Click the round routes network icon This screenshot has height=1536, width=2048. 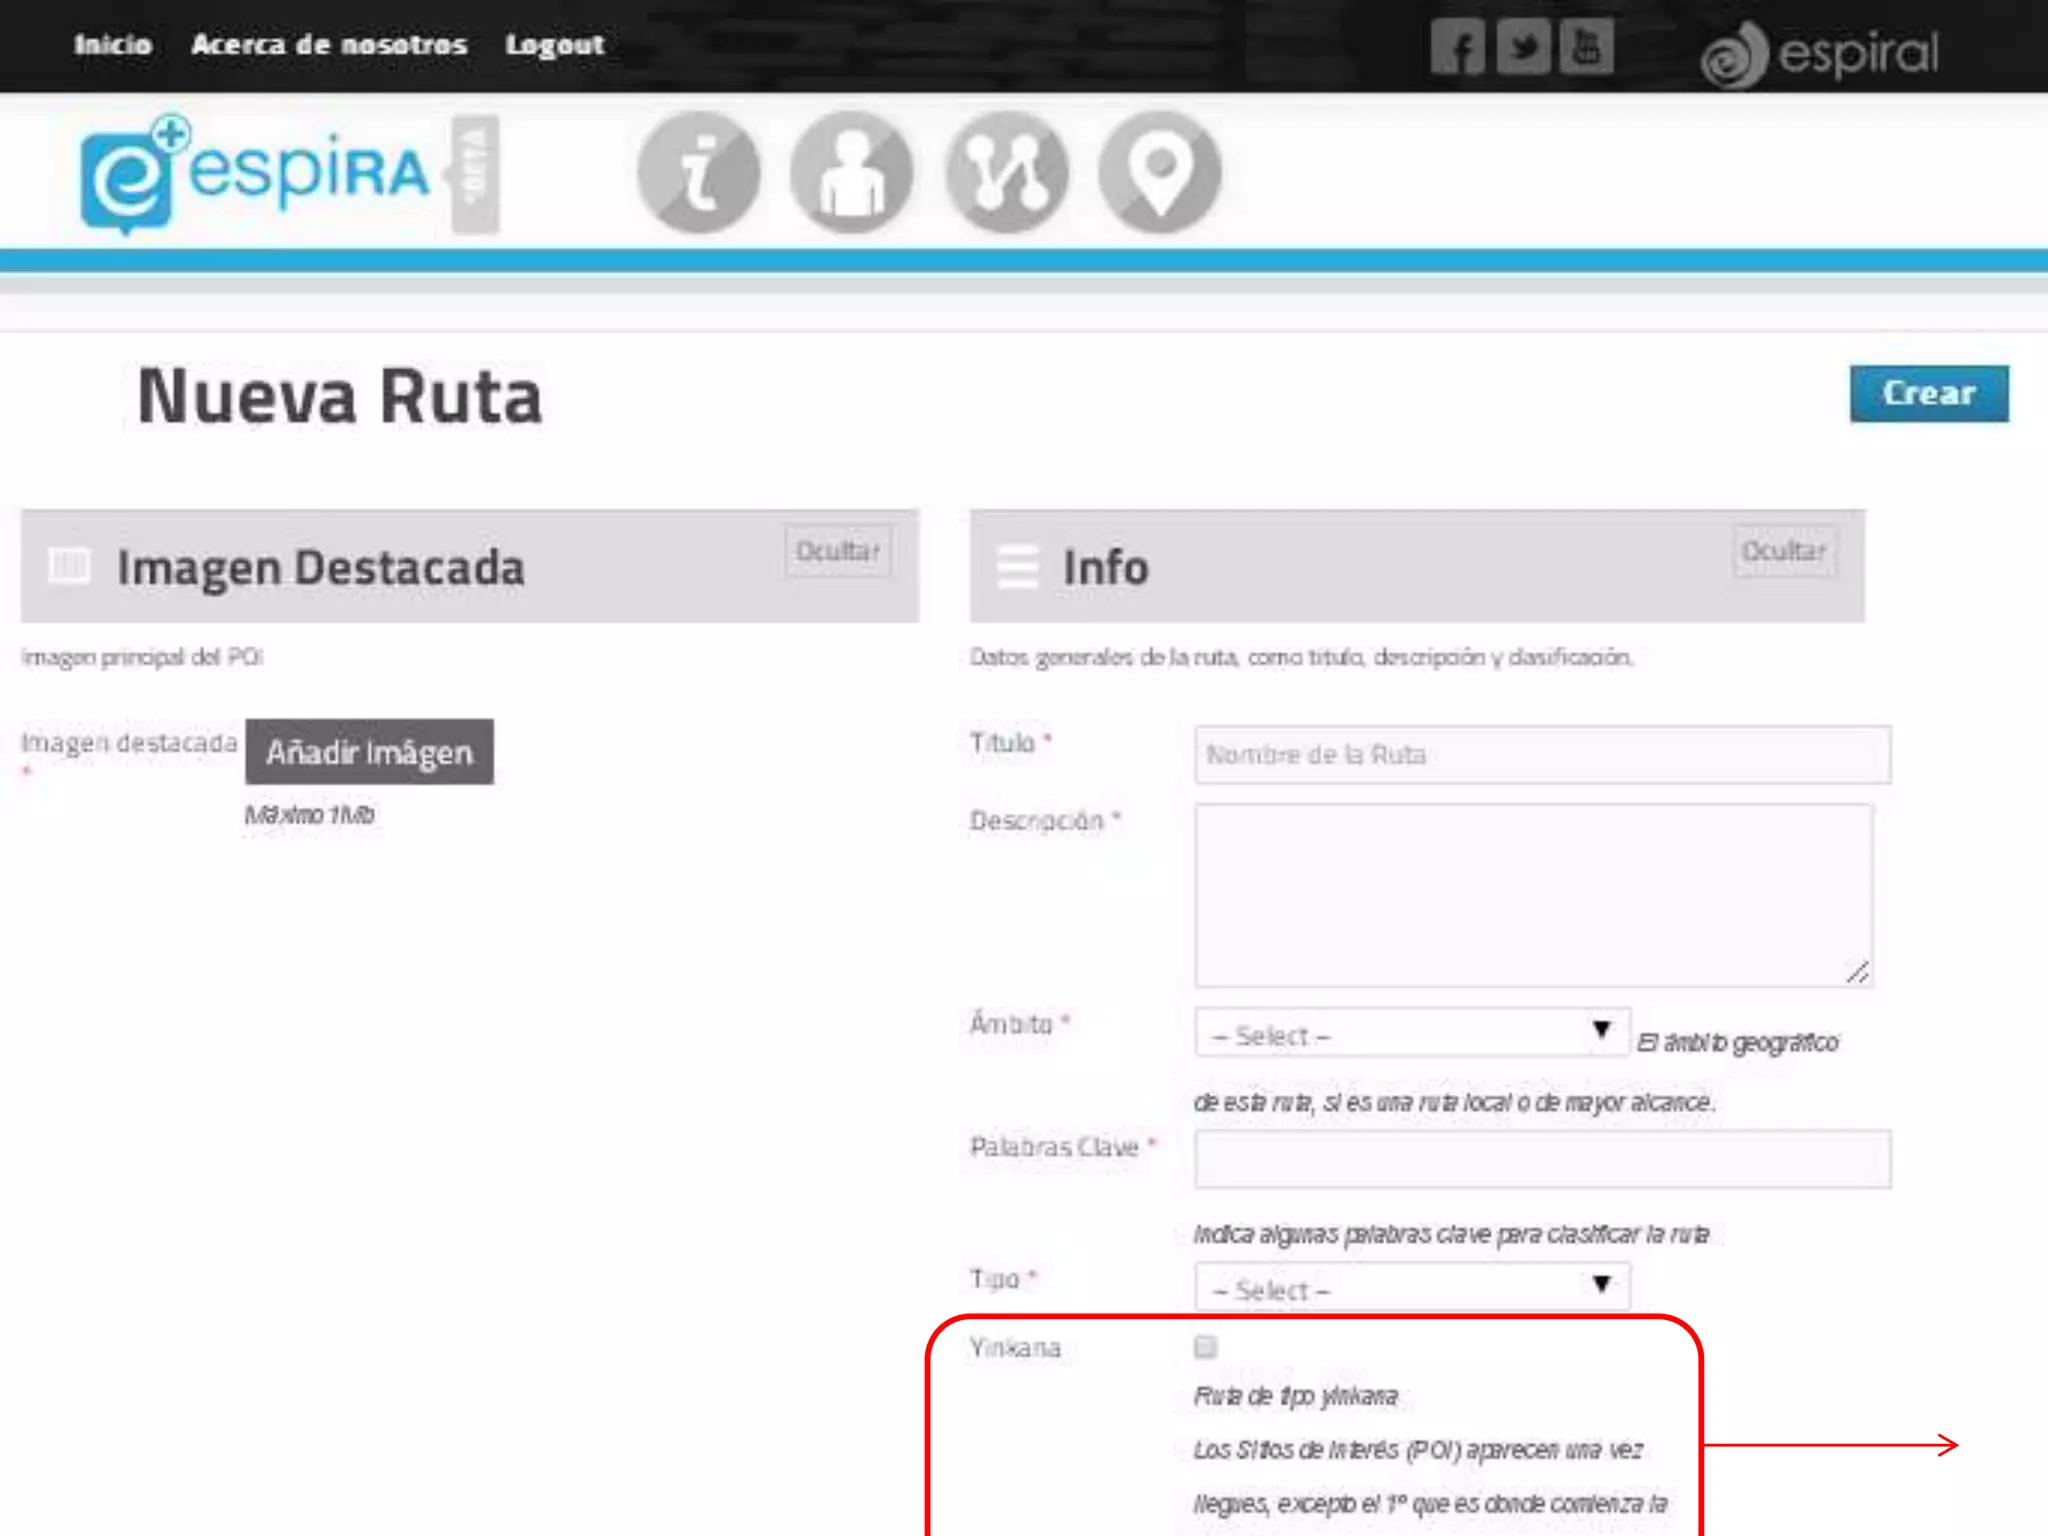pos(1007,172)
